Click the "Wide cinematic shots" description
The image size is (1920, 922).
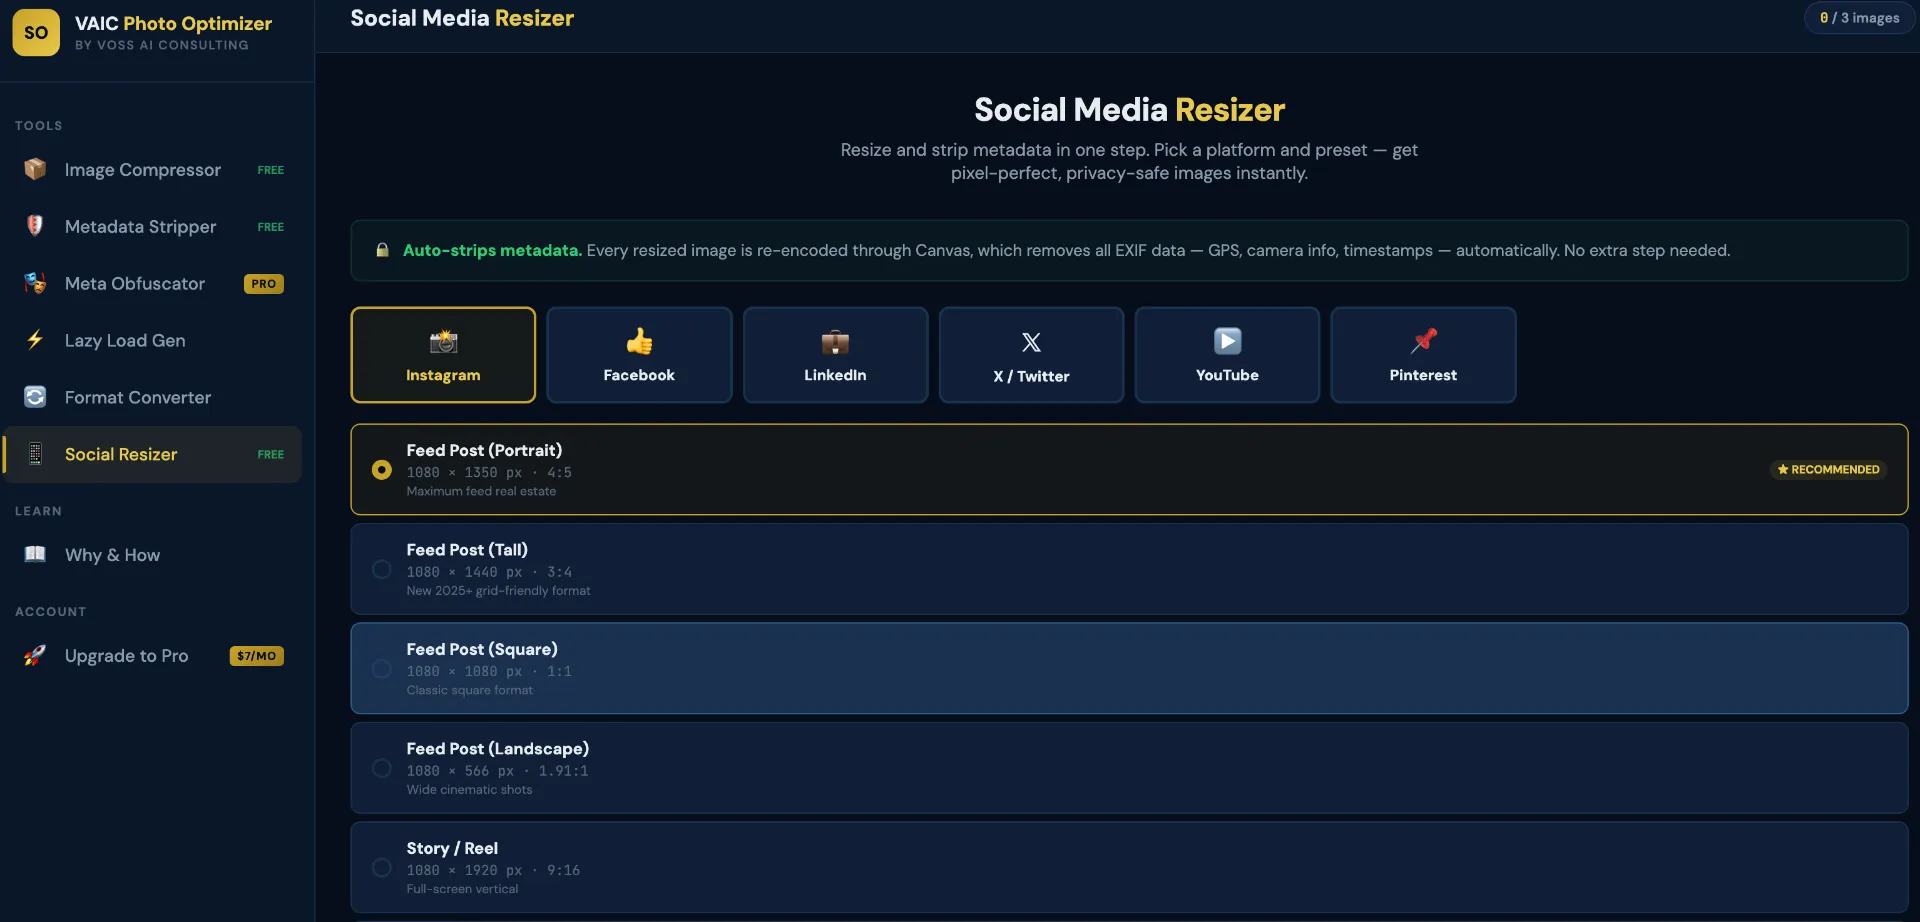(469, 790)
